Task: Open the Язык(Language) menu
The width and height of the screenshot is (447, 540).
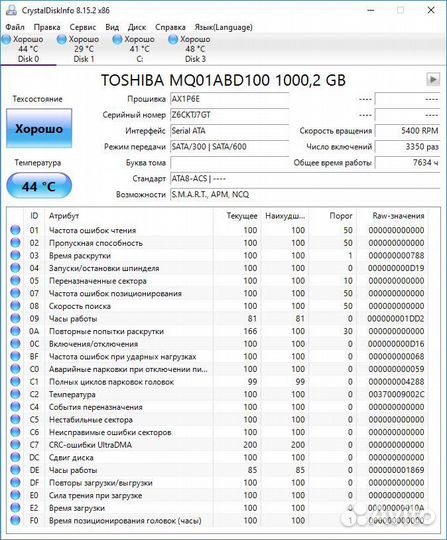Action: (224, 27)
